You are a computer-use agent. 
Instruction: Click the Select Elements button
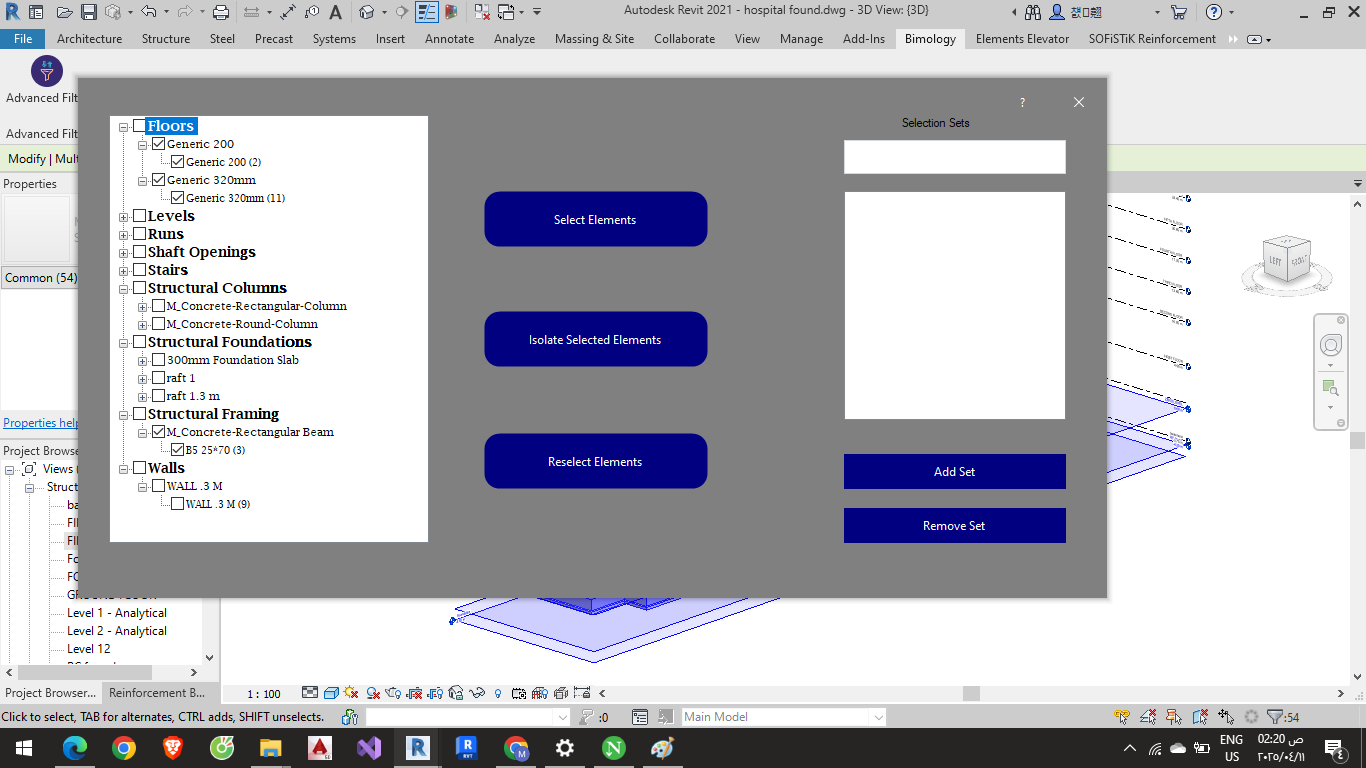595,219
